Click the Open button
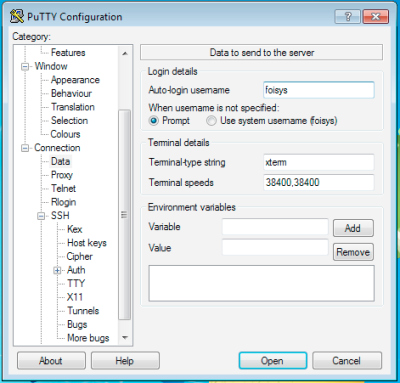 click(x=273, y=361)
